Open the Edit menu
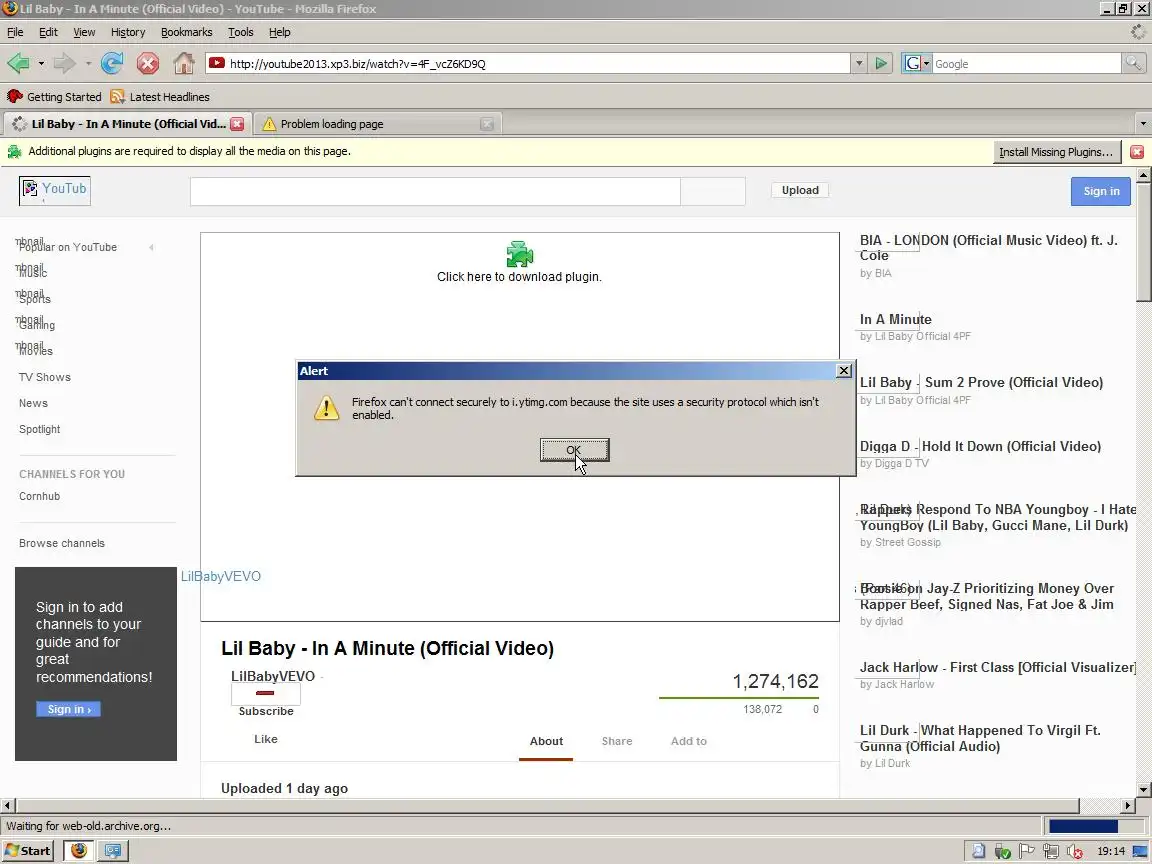1152x864 pixels. (x=48, y=32)
